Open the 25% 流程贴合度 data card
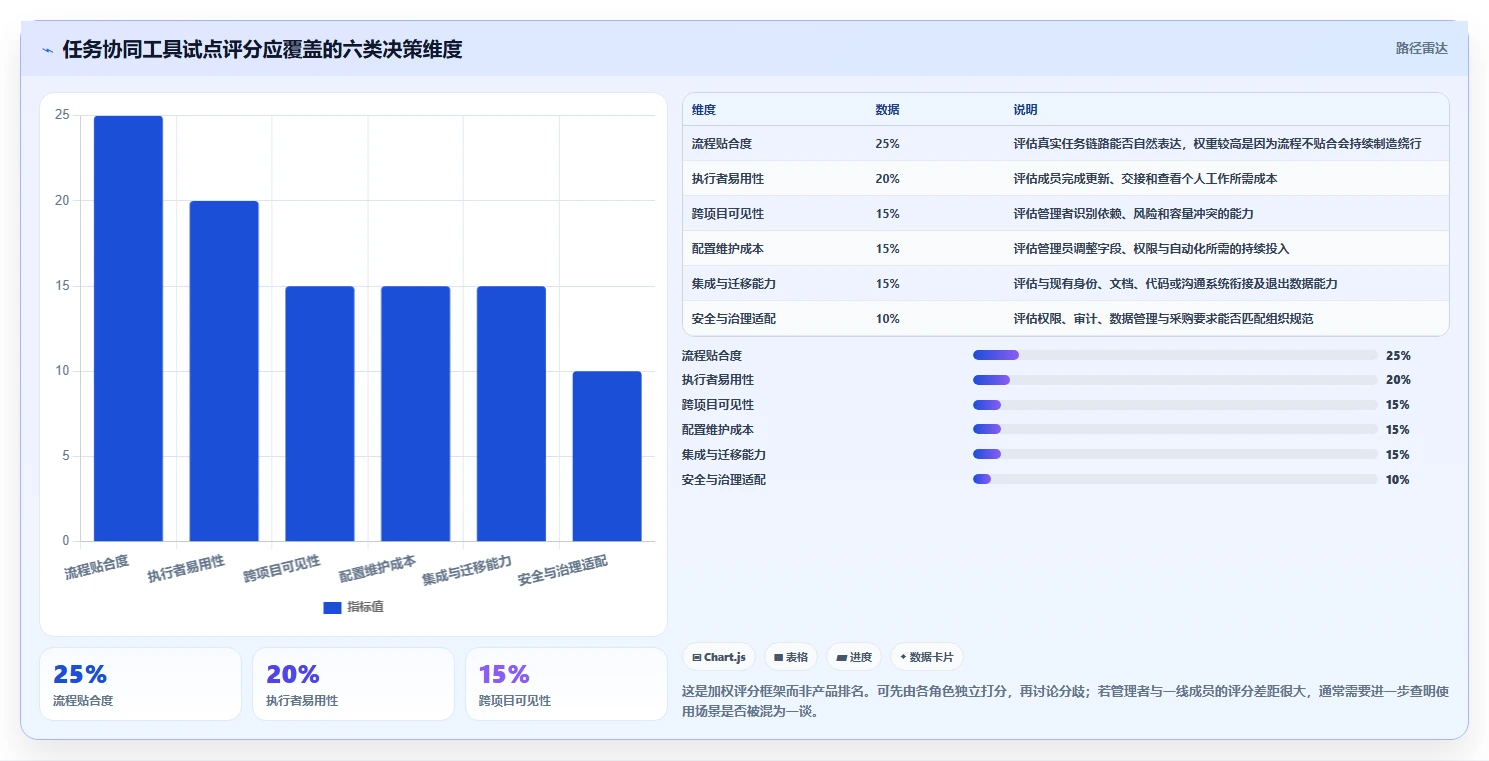 140,684
